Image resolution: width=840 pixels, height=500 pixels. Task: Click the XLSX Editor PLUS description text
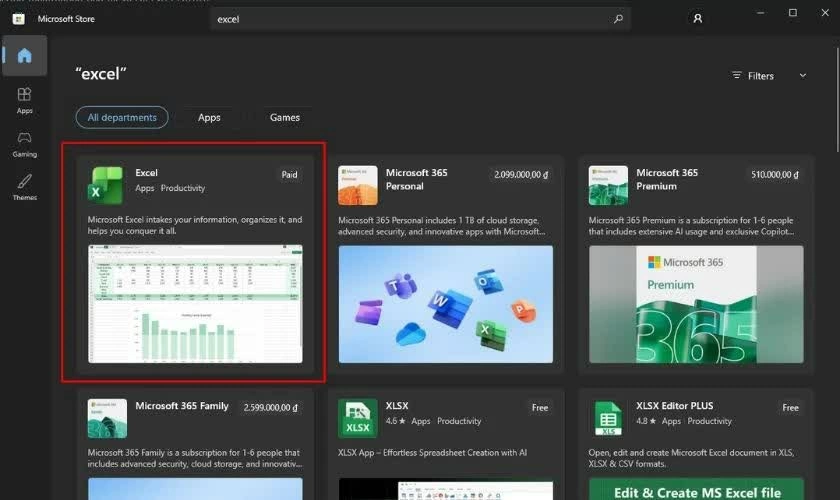point(691,458)
